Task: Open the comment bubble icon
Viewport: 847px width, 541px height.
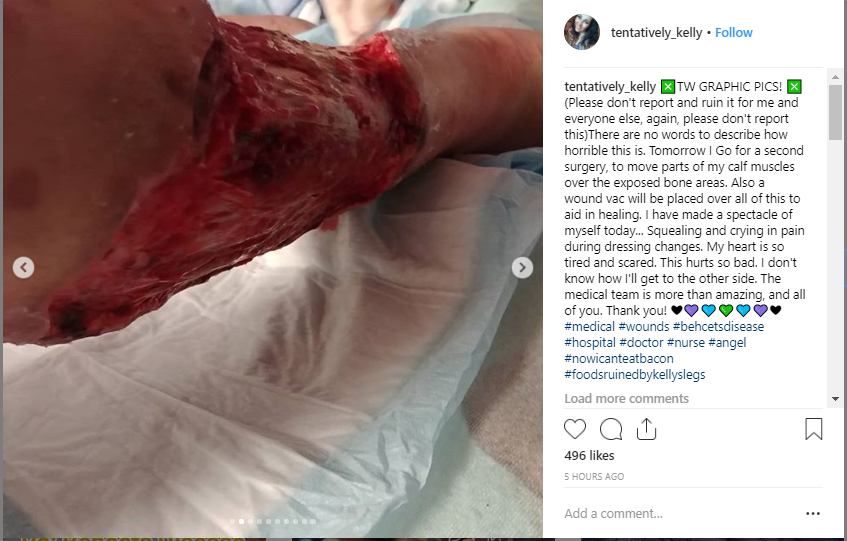Action: click(x=611, y=429)
